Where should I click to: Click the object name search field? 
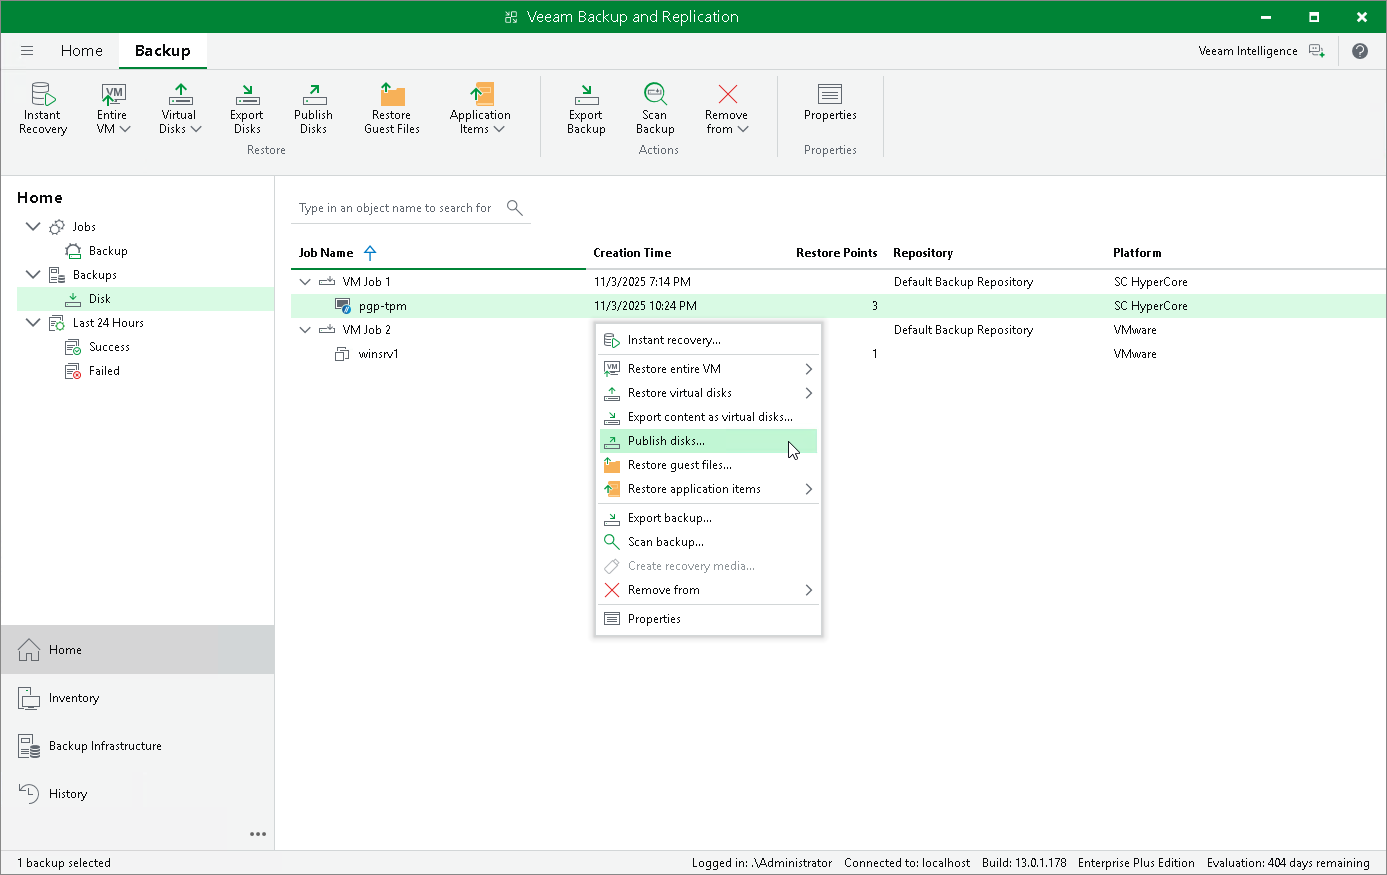click(396, 208)
